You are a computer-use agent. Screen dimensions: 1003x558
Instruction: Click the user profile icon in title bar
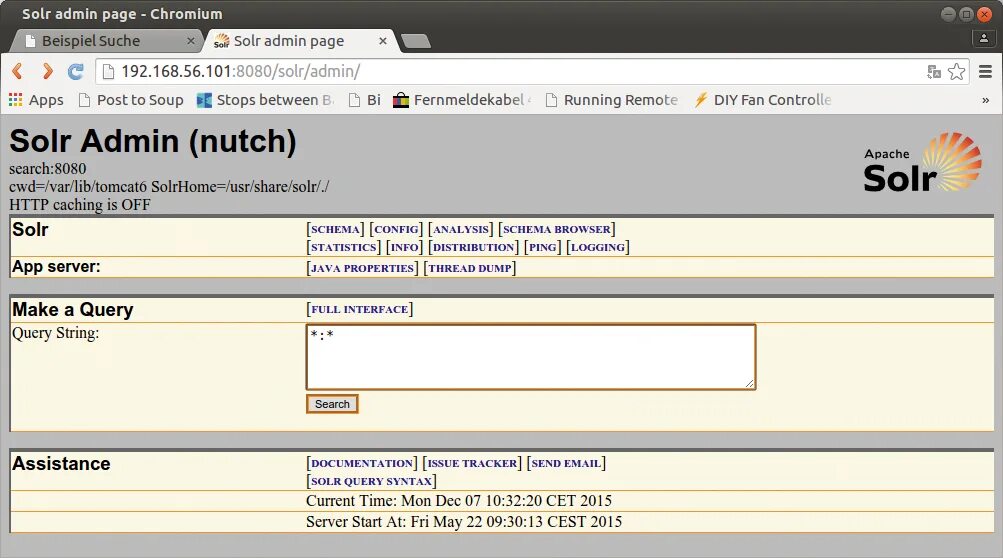tap(984, 38)
